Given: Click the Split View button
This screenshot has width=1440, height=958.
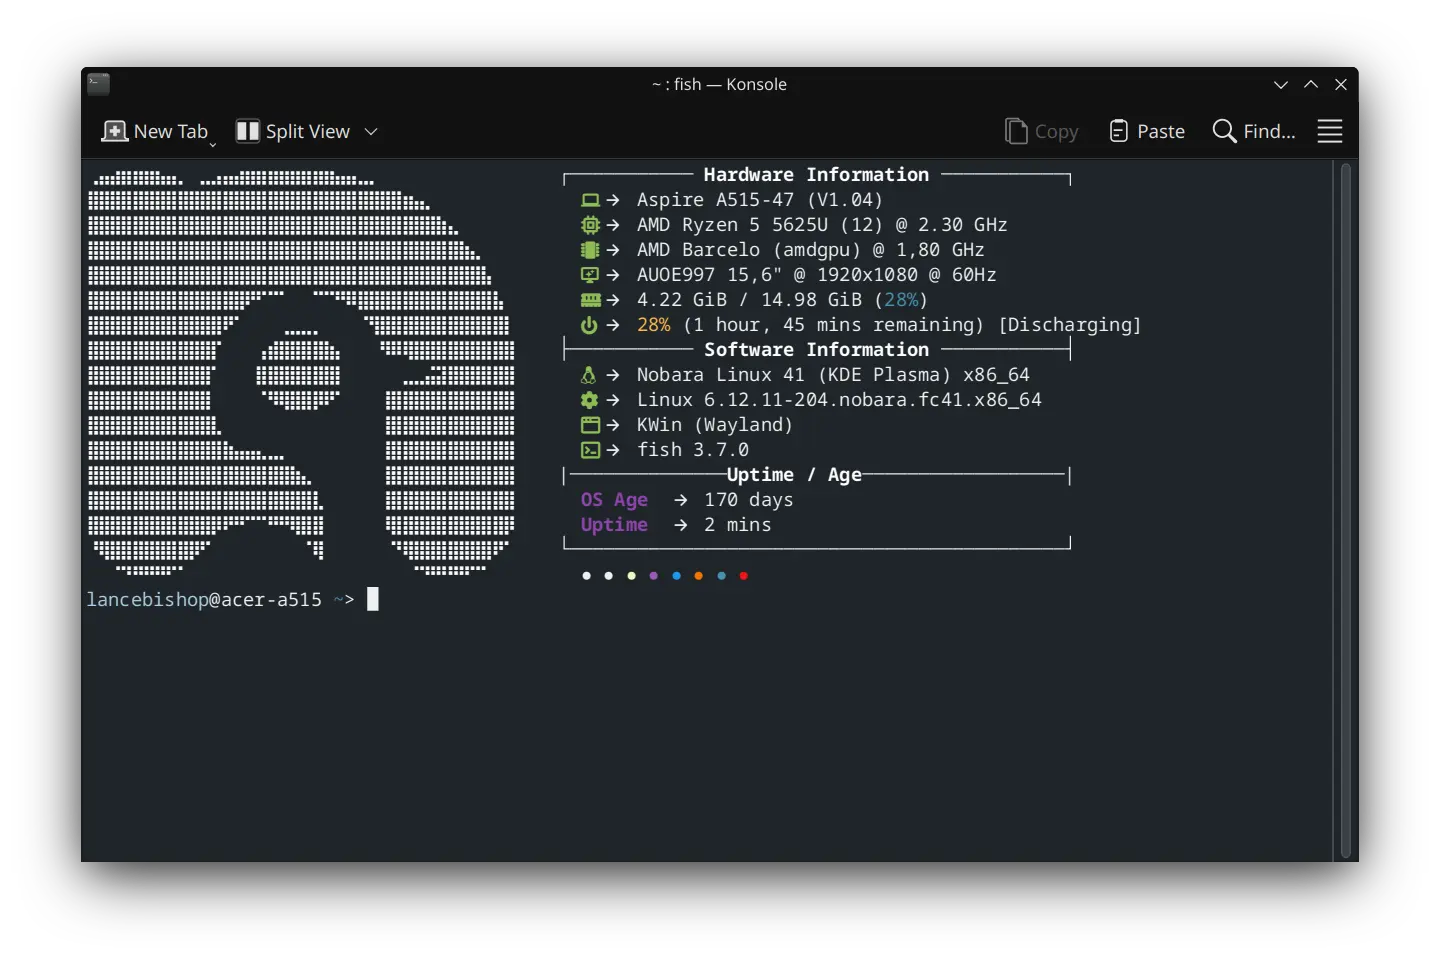Looking at the screenshot, I should tap(293, 131).
